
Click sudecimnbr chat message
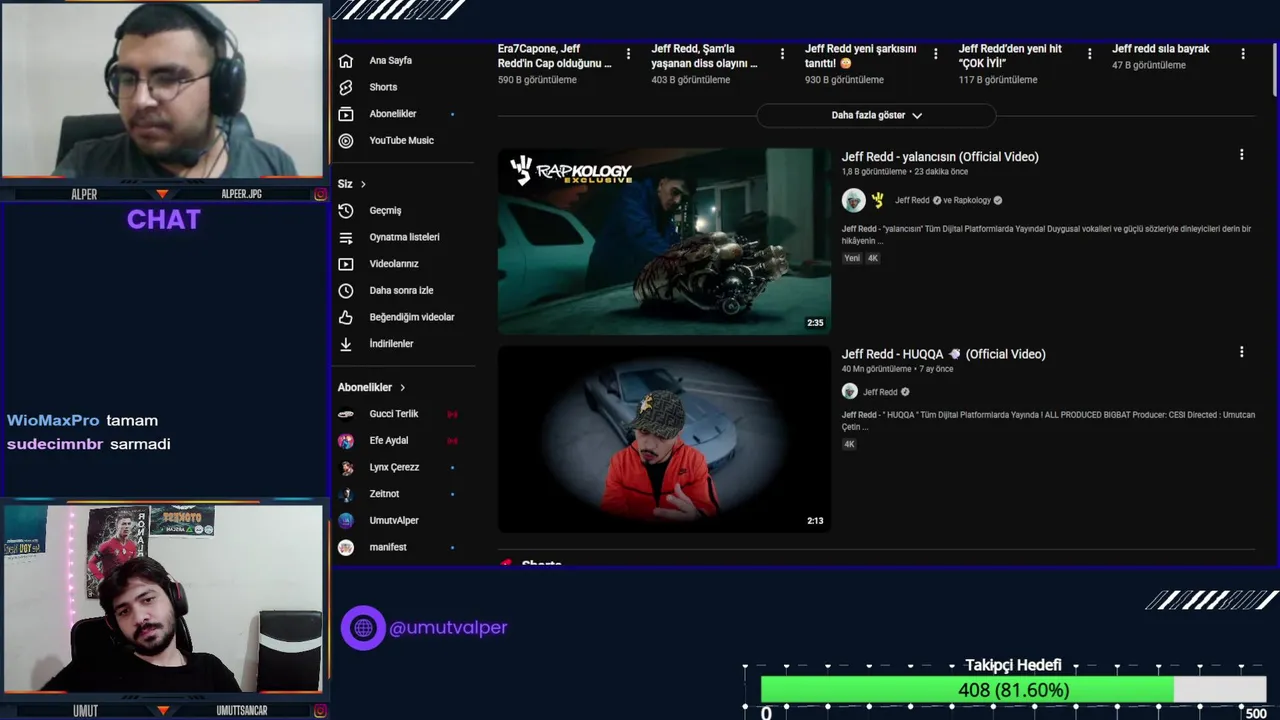89,444
